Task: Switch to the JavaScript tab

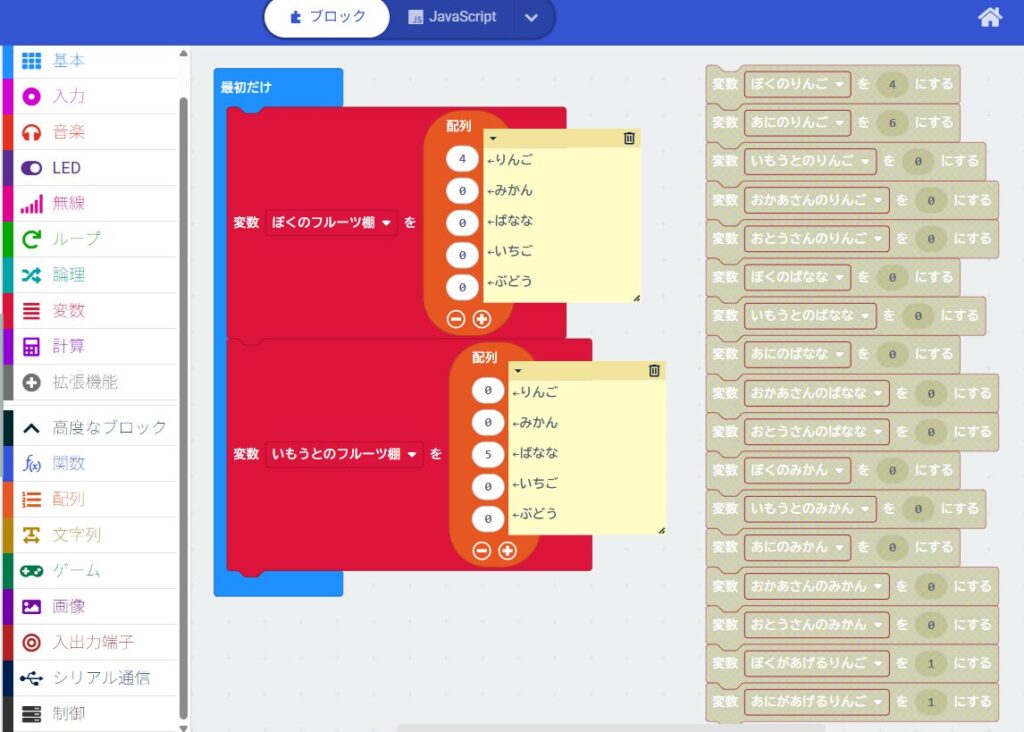Action: click(452, 17)
